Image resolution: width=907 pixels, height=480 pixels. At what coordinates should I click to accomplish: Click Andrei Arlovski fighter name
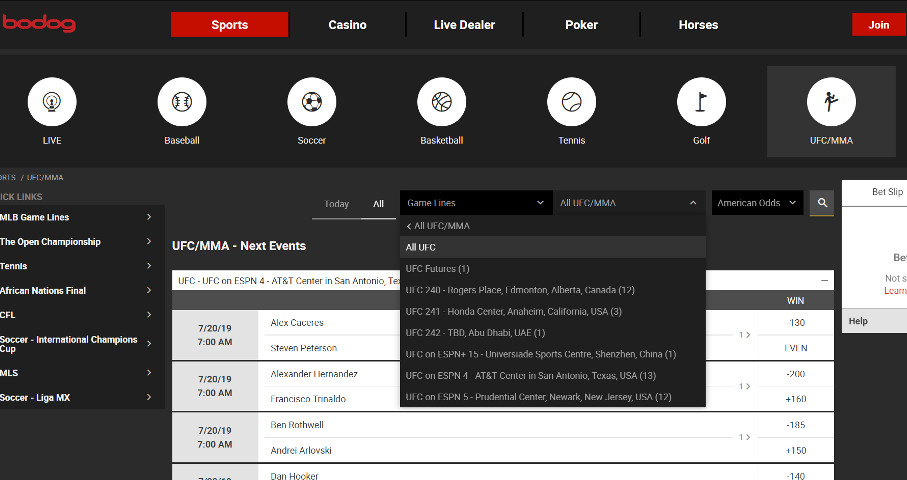click(301, 451)
